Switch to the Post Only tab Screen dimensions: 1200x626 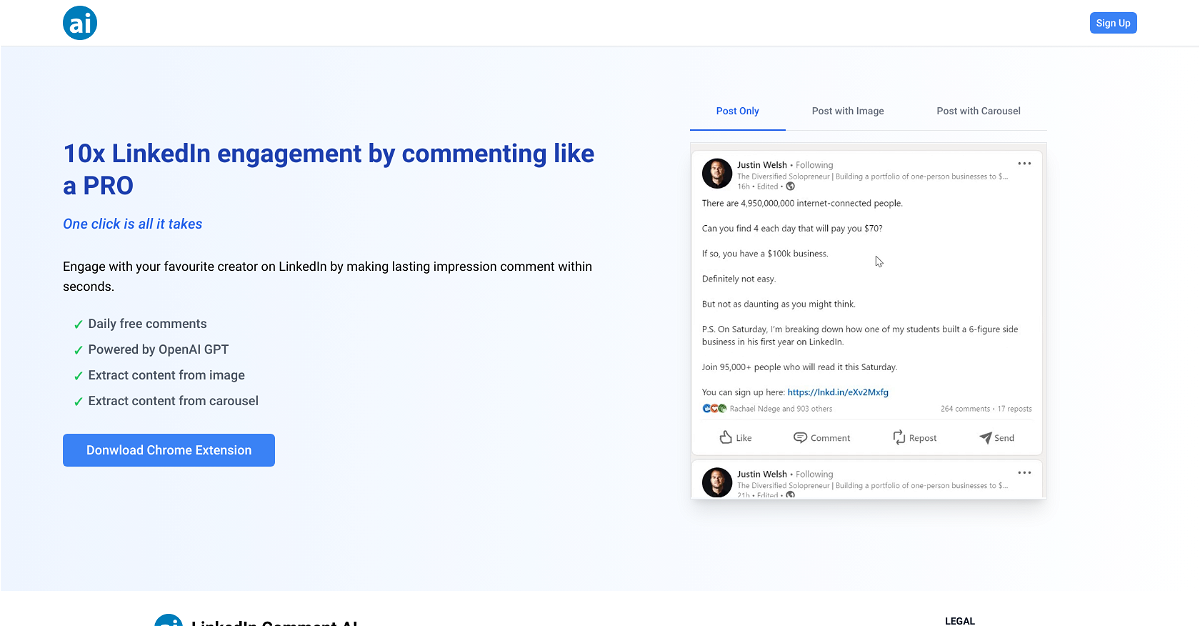[737, 111]
